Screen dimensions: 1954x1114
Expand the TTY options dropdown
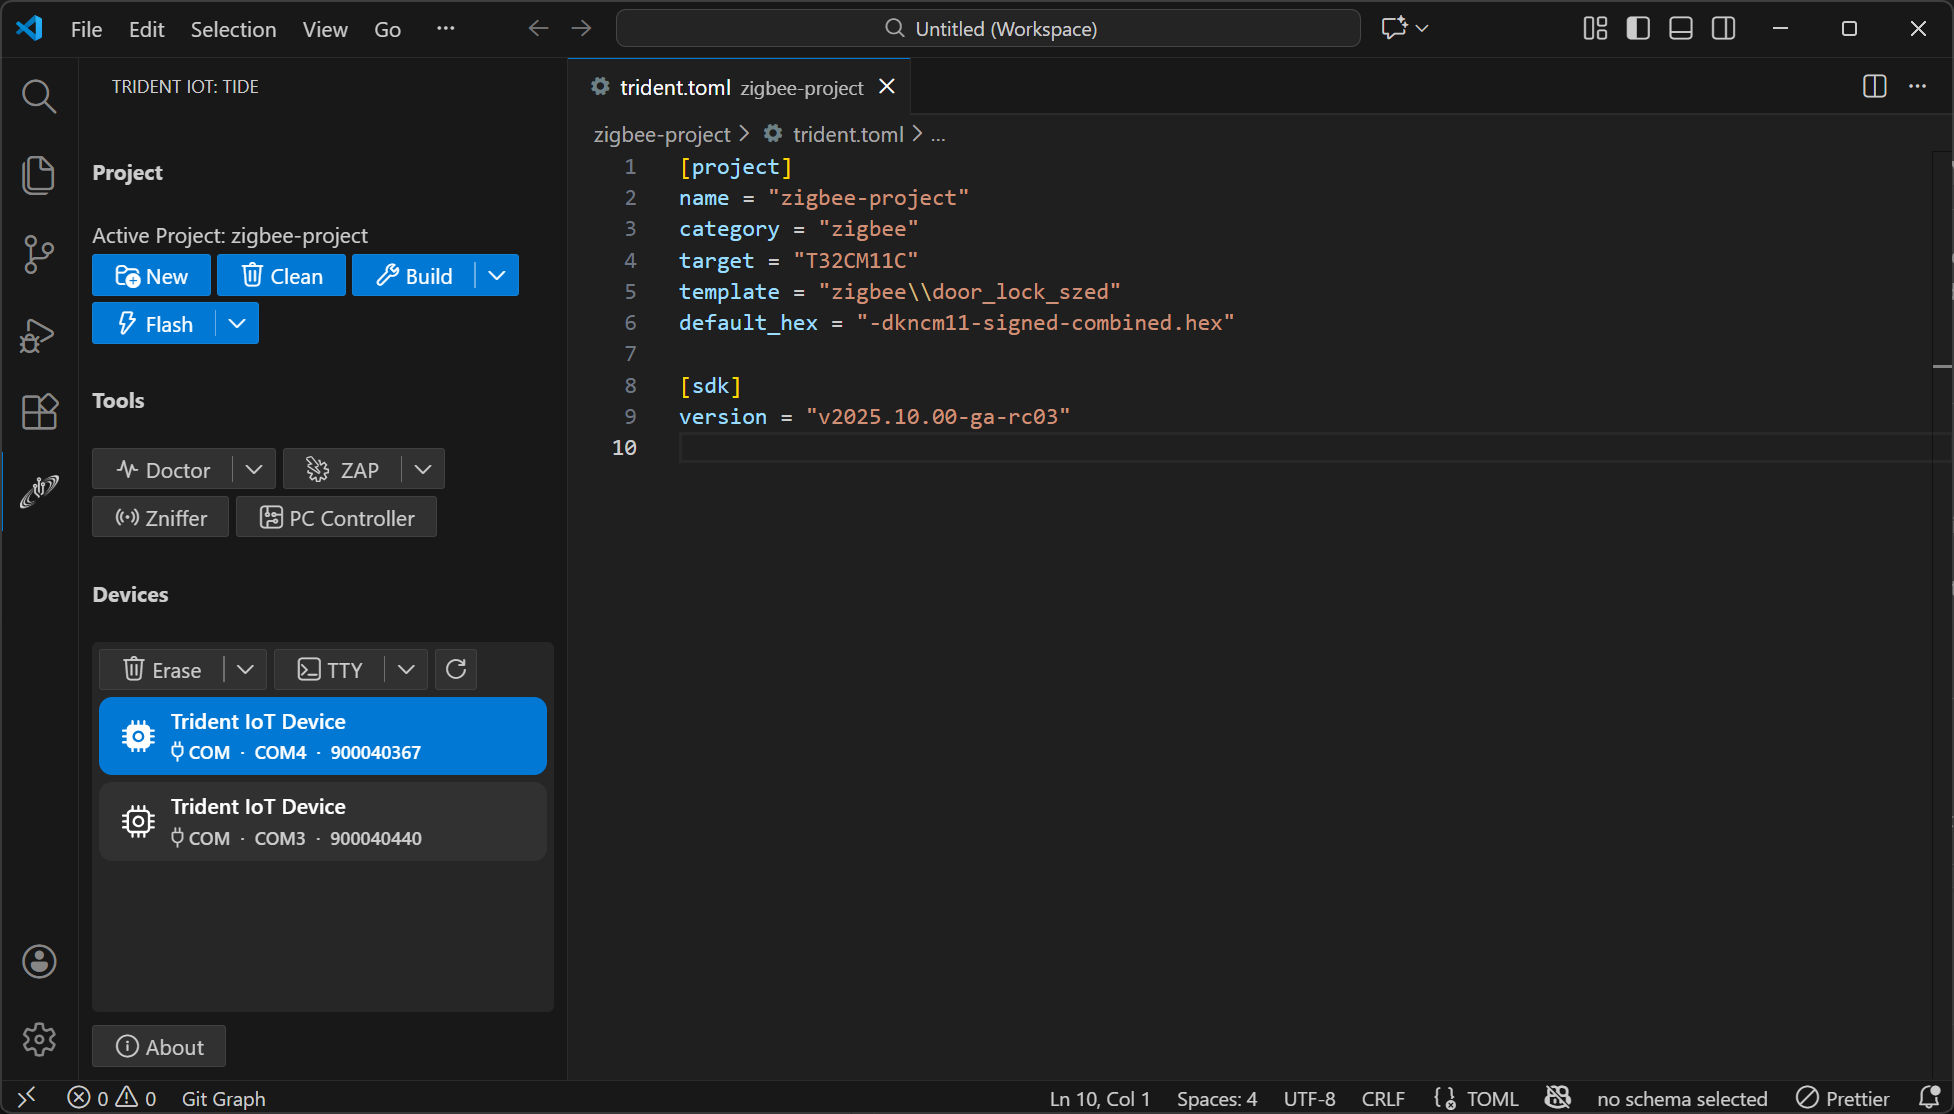point(406,669)
